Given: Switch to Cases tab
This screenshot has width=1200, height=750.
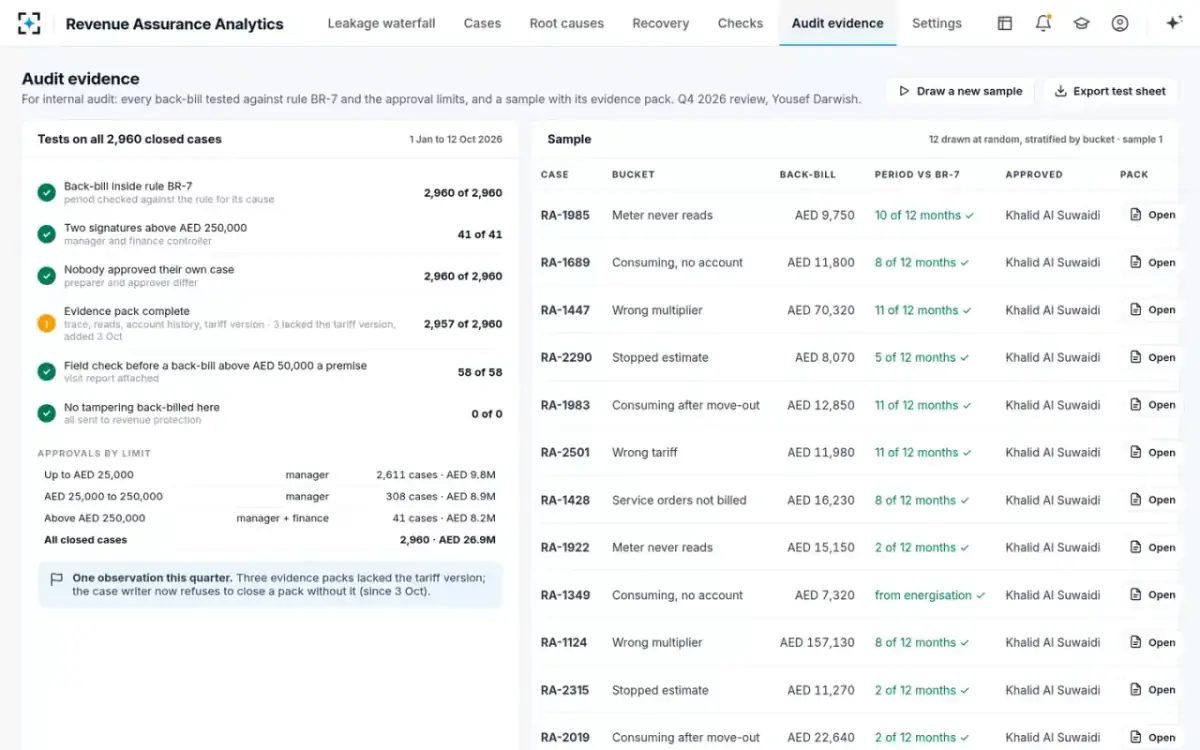Looking at the screenshot, I should [482, 23].
